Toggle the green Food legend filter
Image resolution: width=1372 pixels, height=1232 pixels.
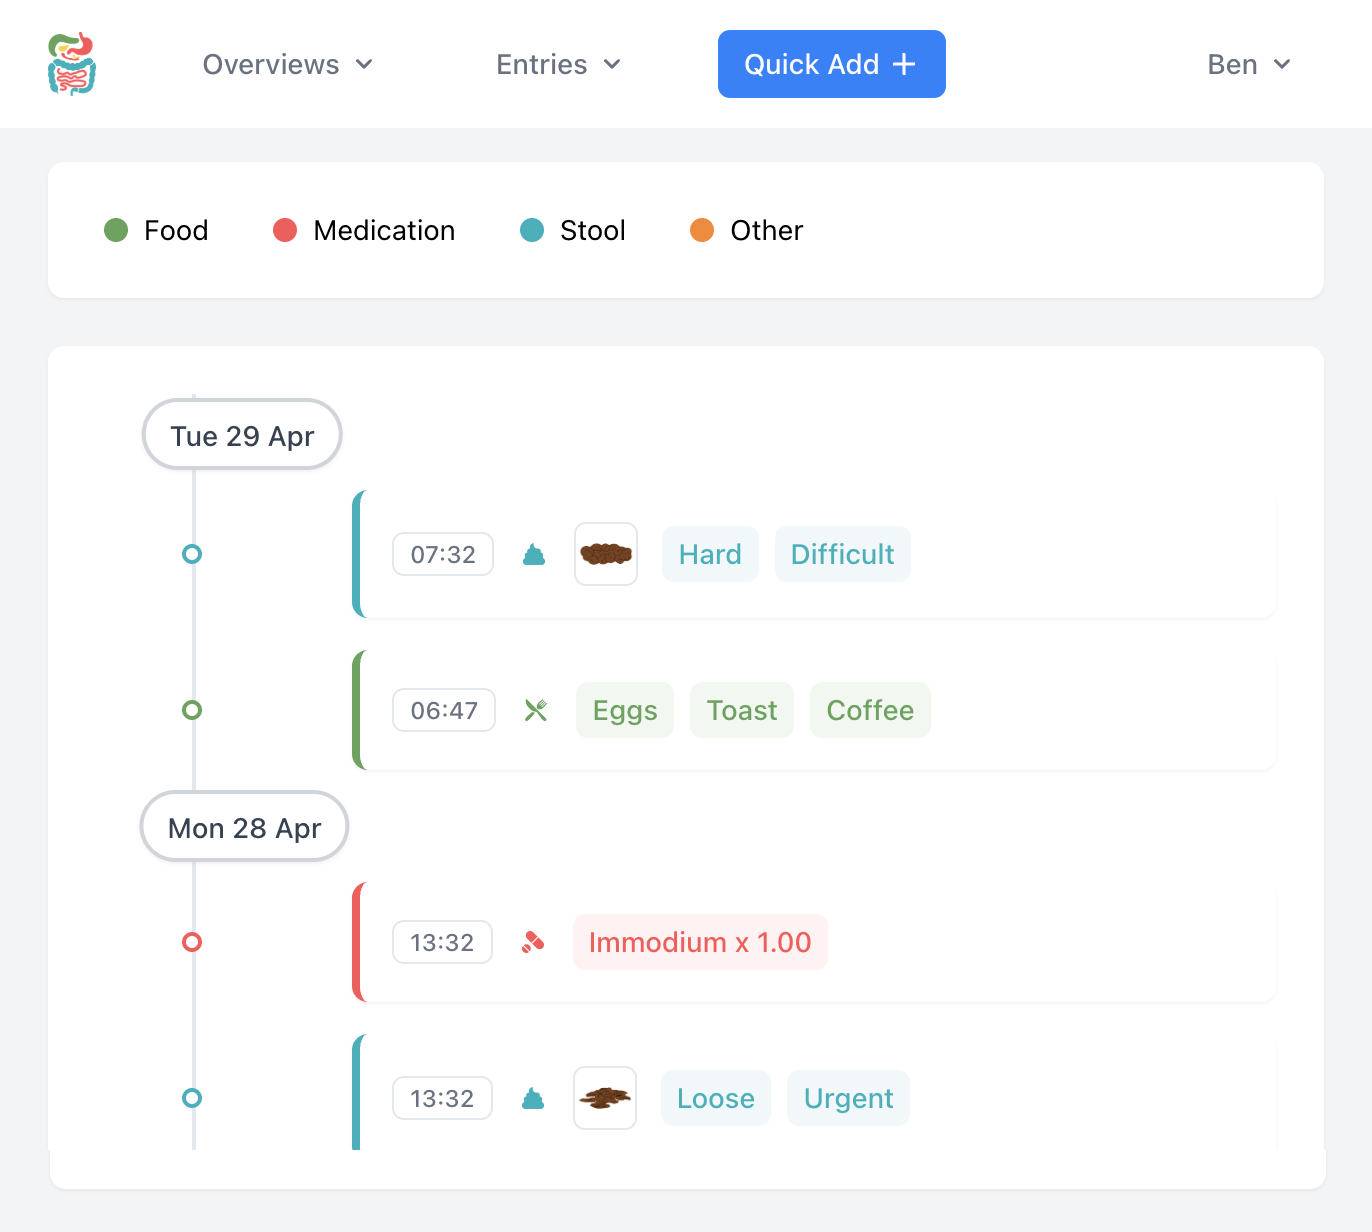[115, 230]
